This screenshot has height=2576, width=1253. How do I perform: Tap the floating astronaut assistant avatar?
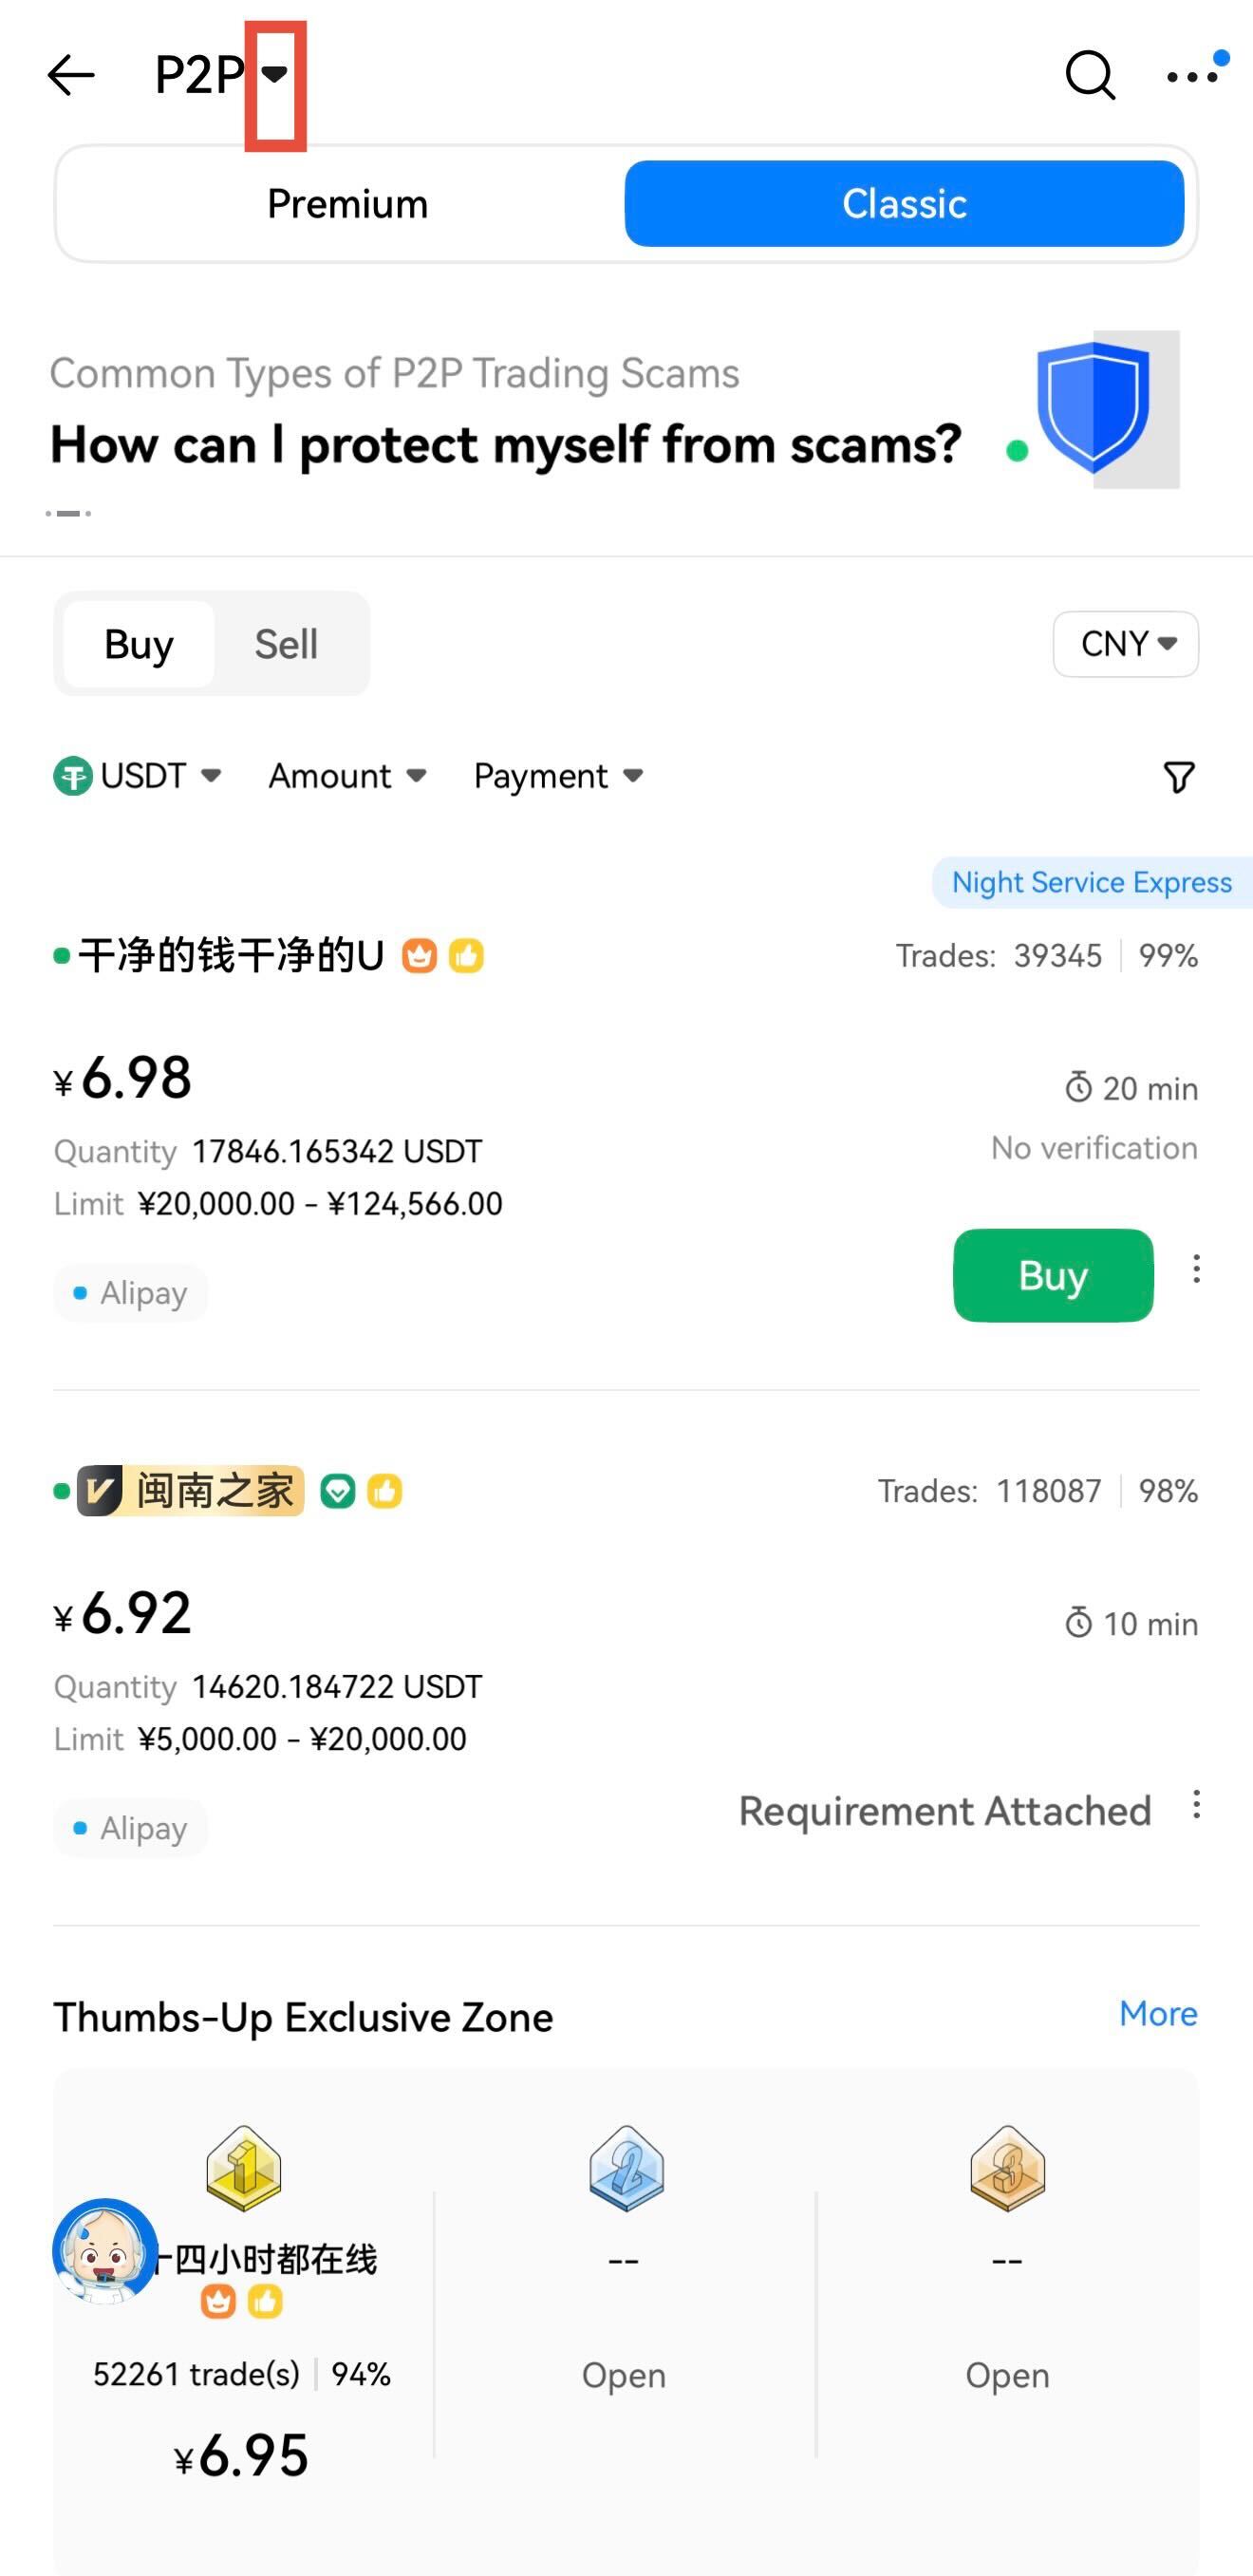104,2250
